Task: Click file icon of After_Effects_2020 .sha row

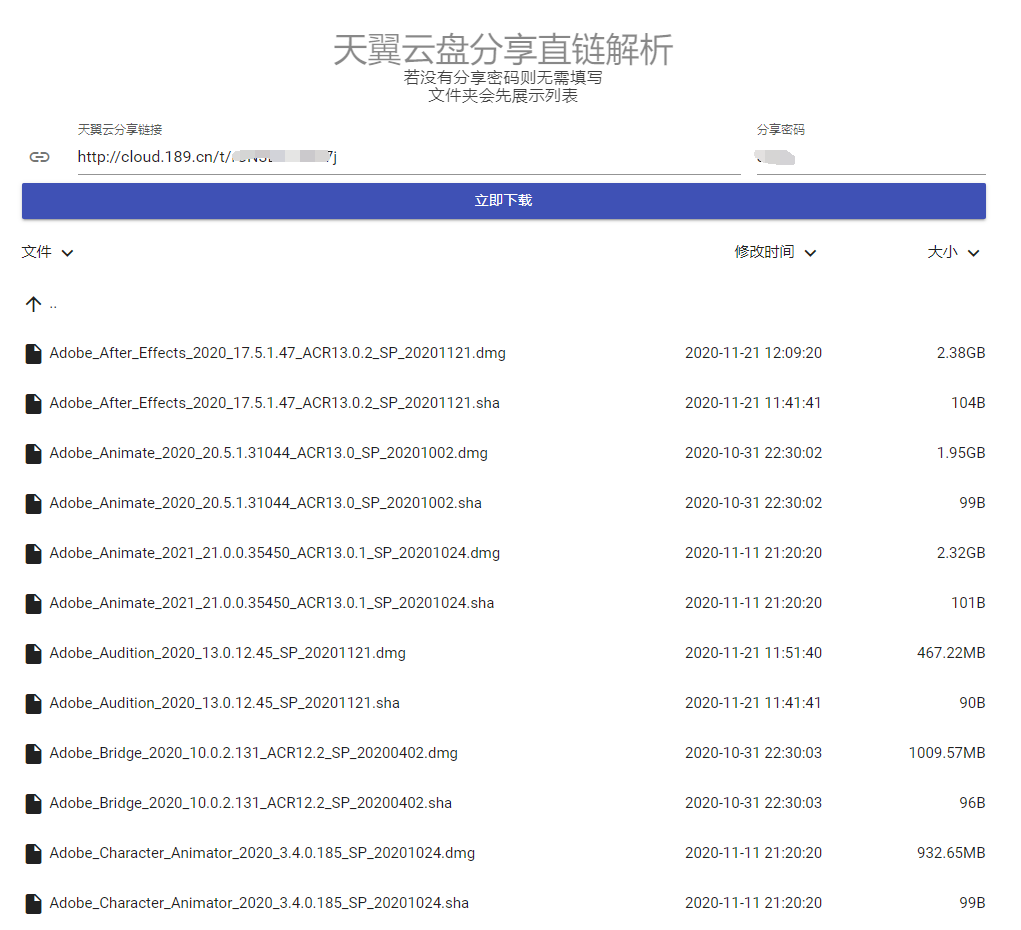Action: [33, 404]
